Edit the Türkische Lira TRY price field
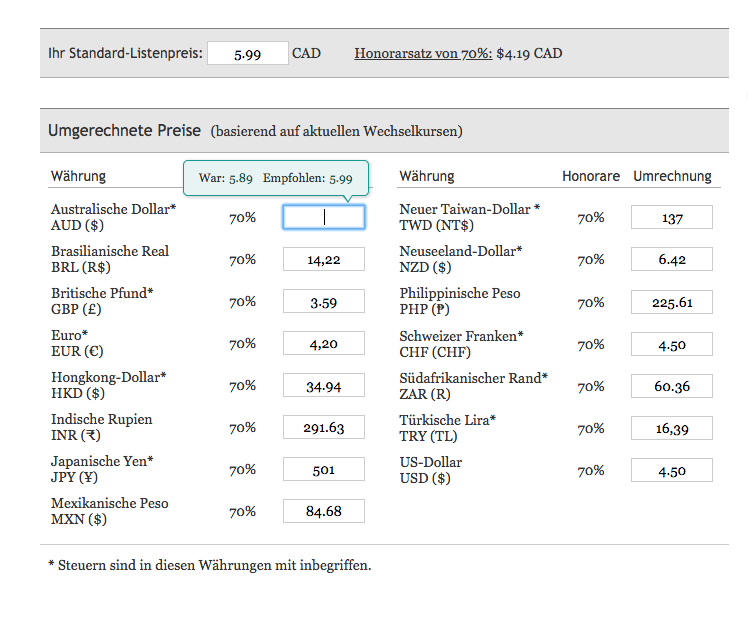The image size is (748, 624). (x=671, y=428)
